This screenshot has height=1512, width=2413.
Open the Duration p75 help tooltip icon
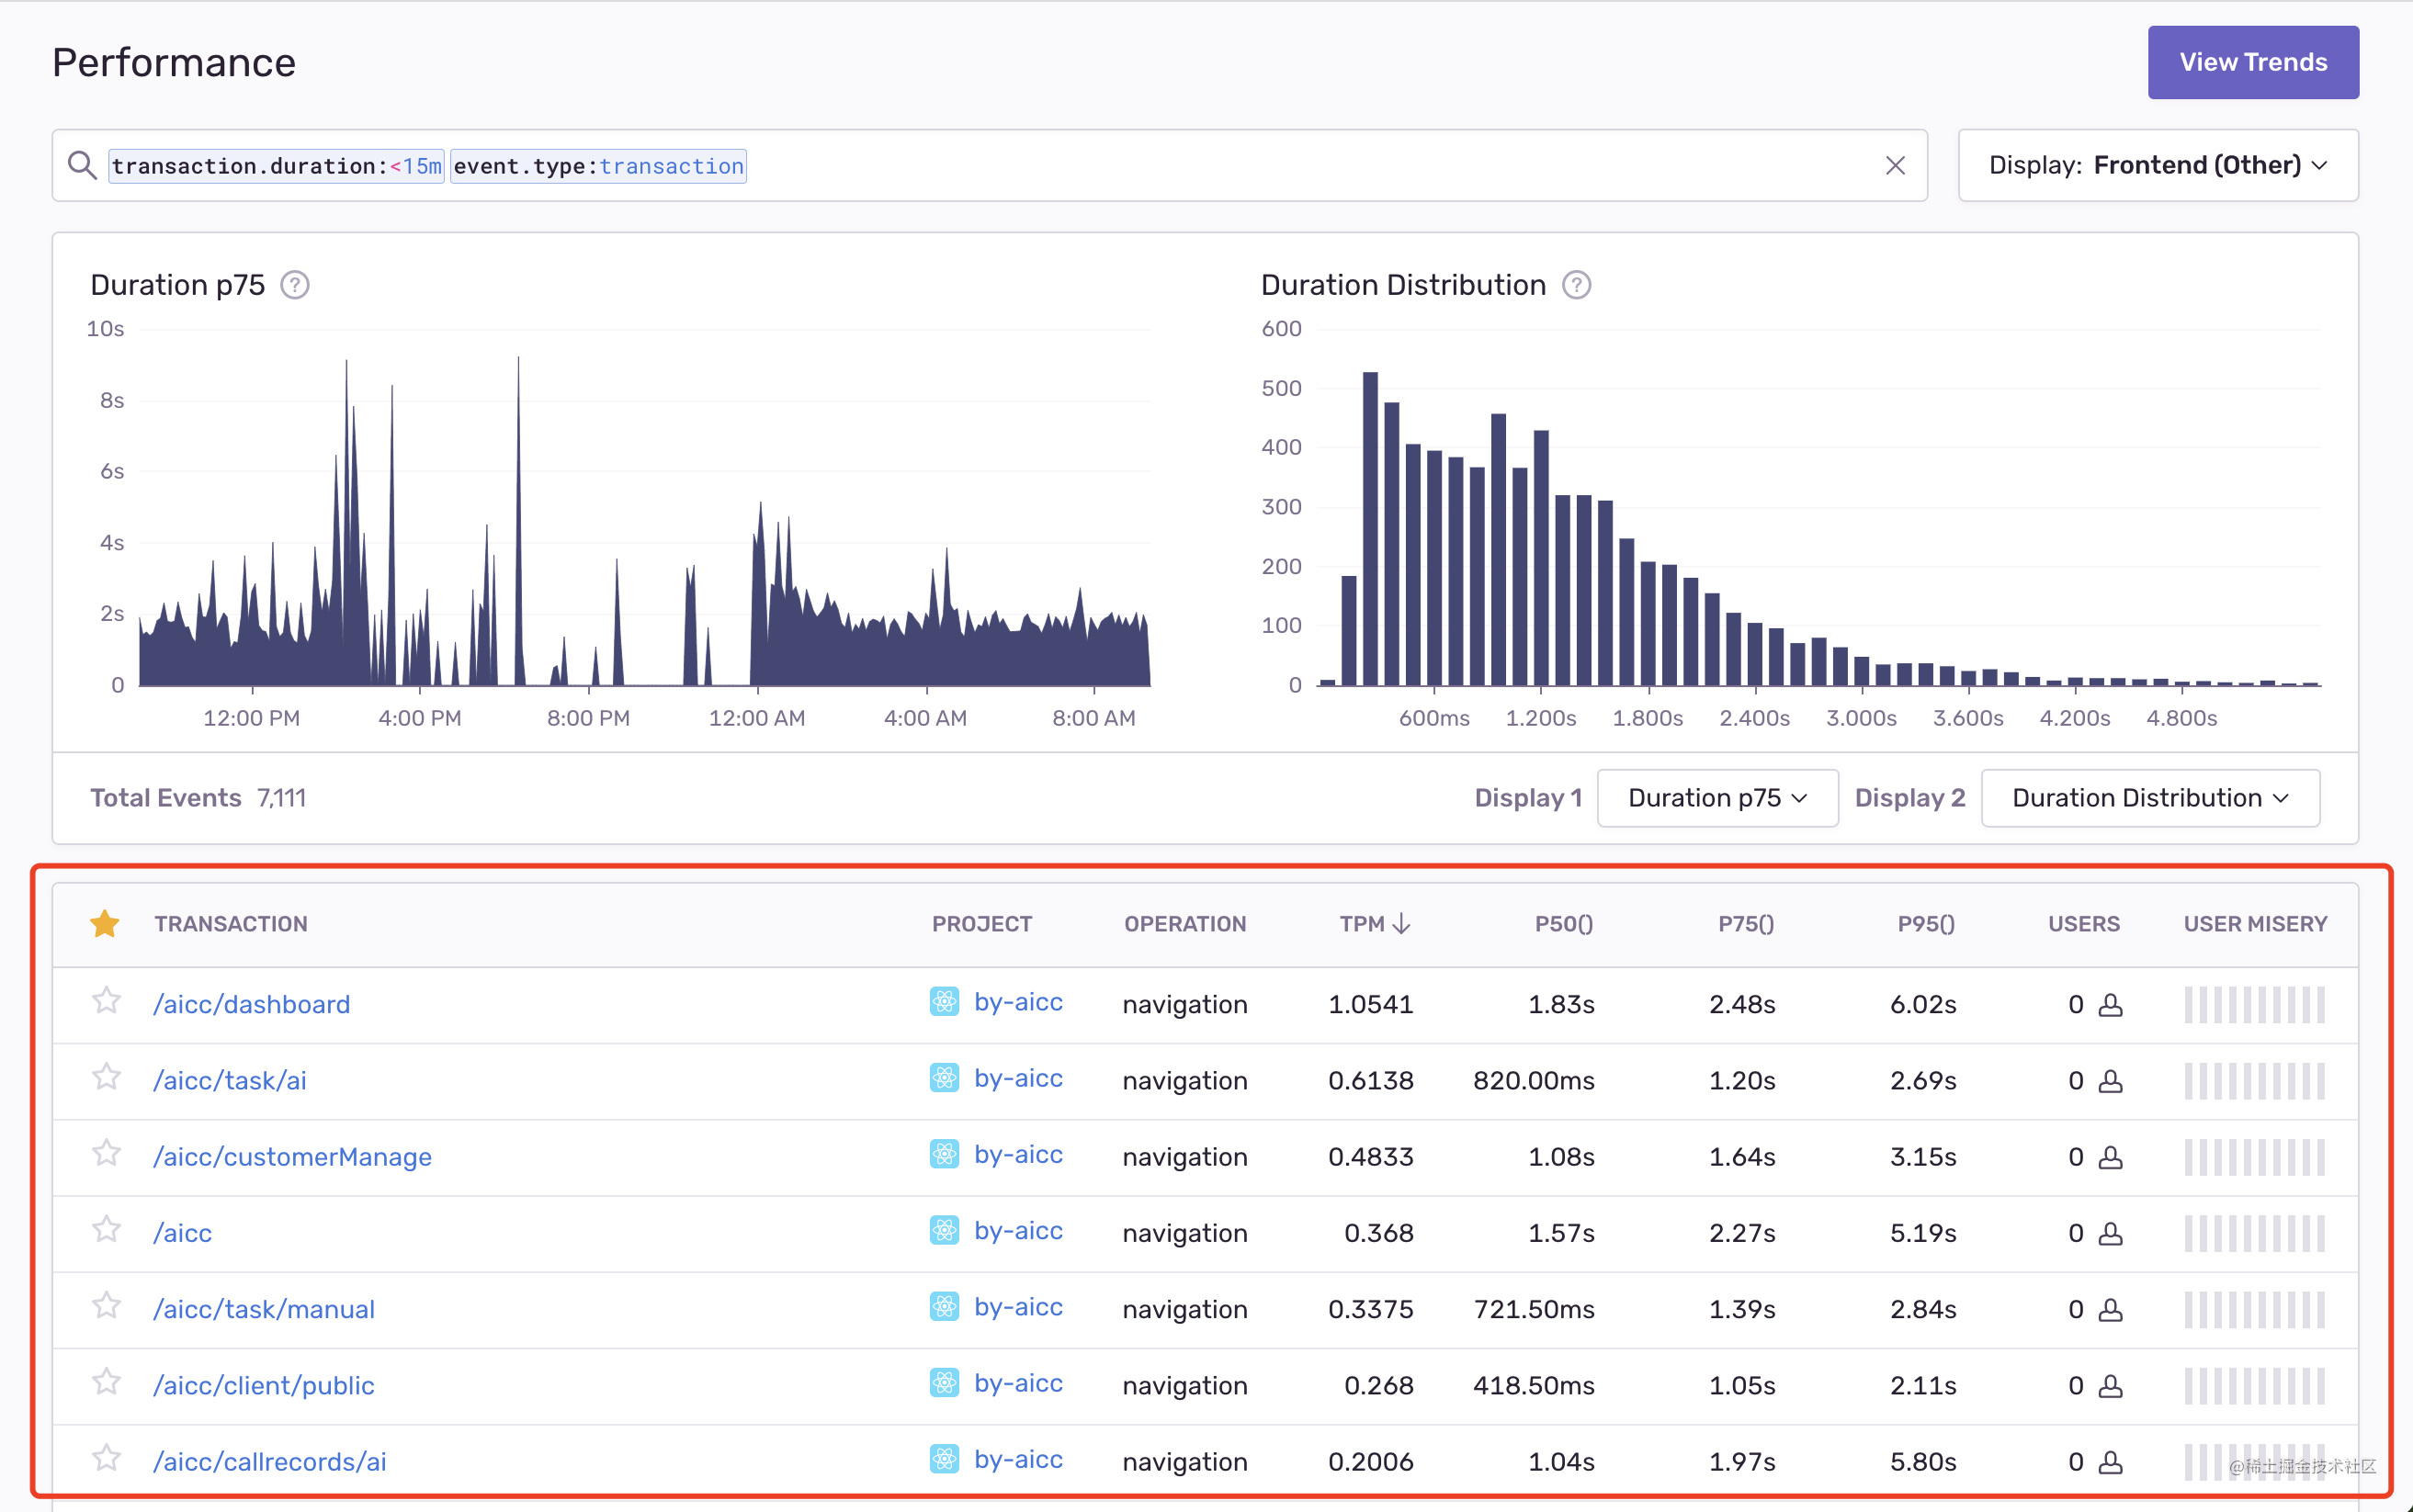click(x=295, y=285)
